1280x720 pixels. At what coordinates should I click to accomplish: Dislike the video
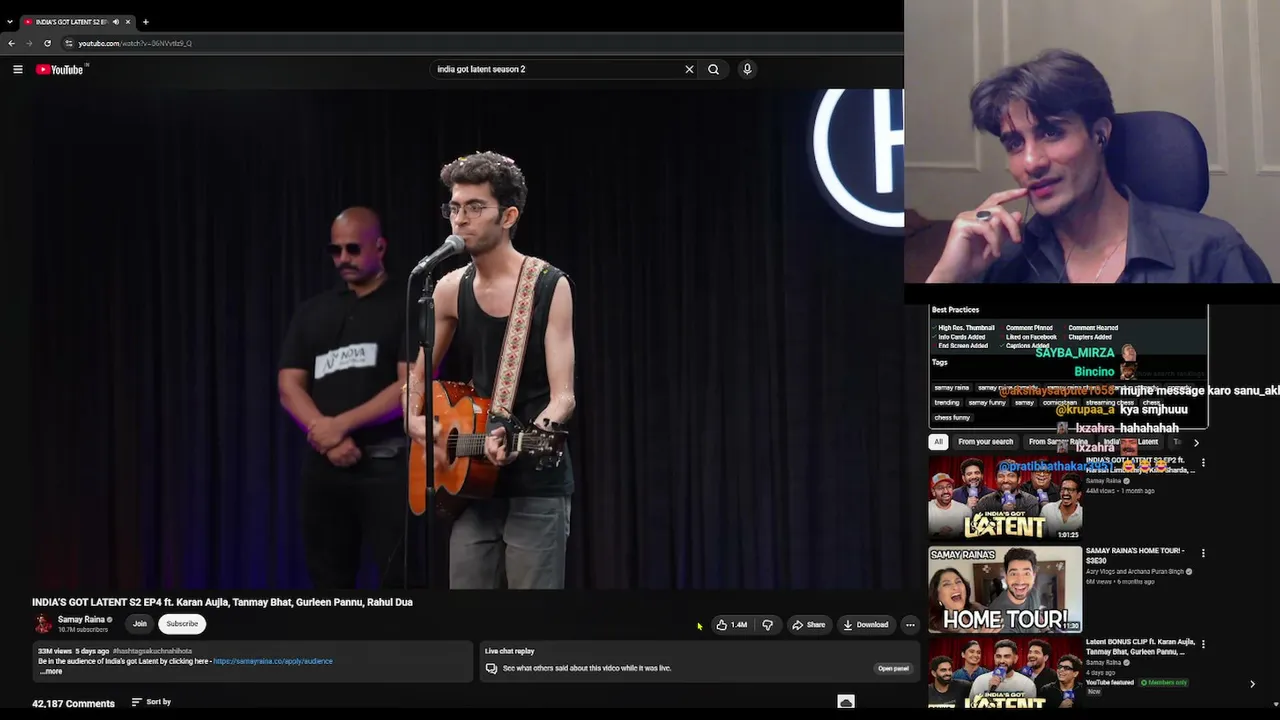coord(768,625)
